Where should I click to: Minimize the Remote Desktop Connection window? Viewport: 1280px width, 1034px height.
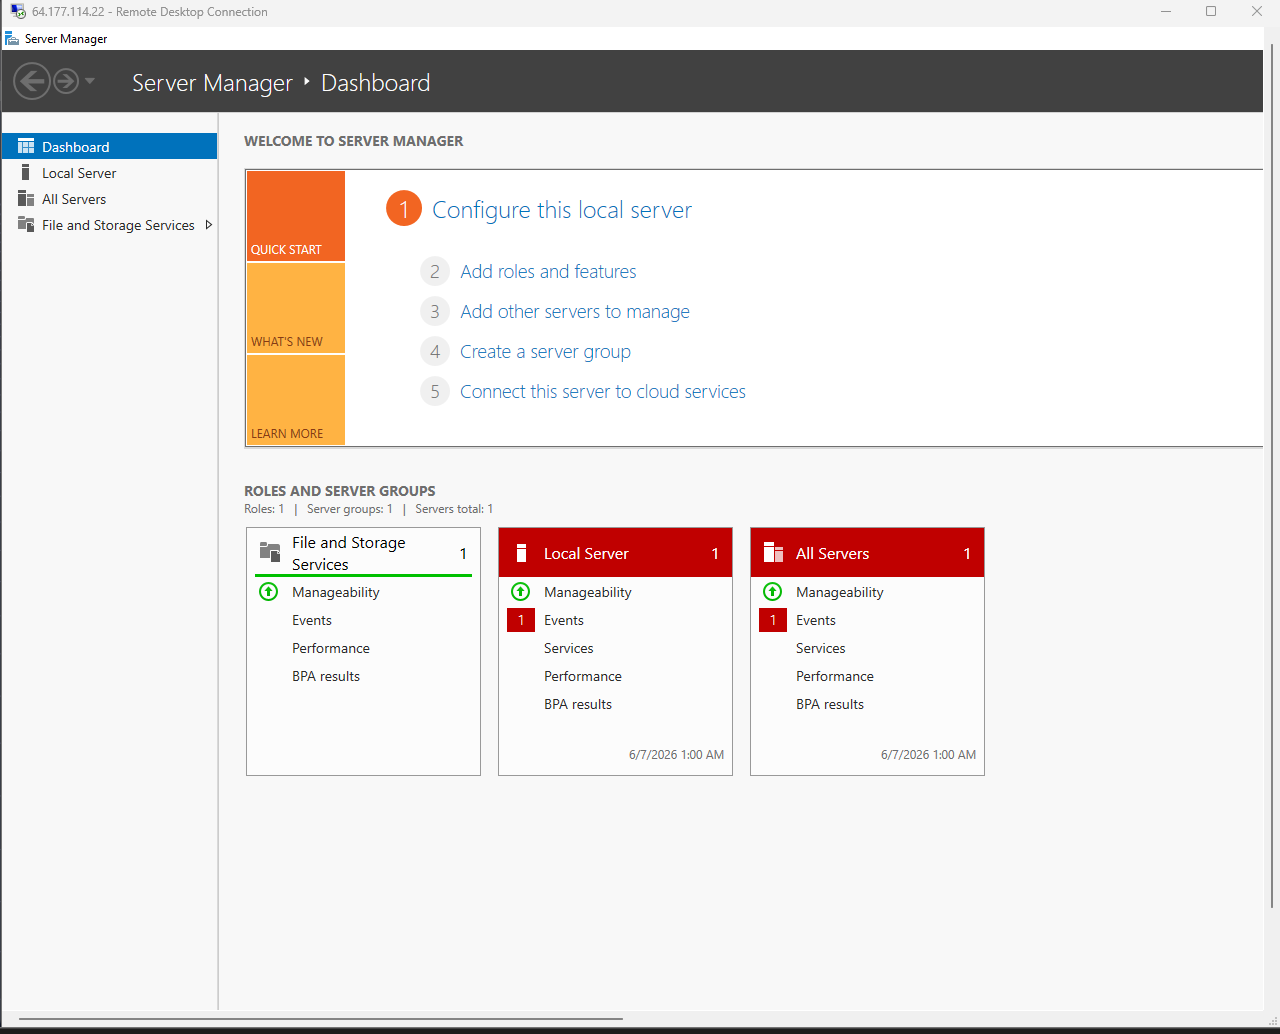tap(1166, 12)
